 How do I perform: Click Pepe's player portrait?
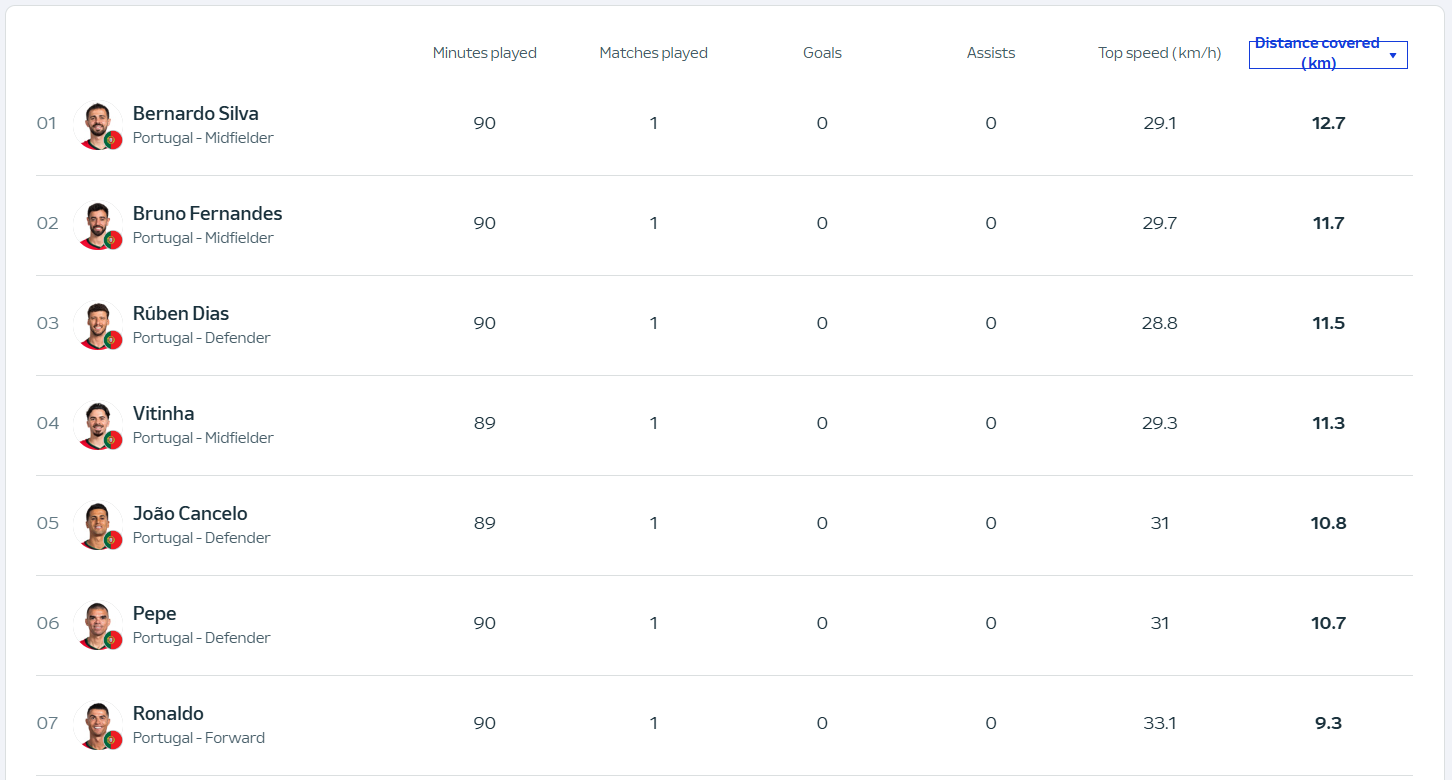point(97,624)
